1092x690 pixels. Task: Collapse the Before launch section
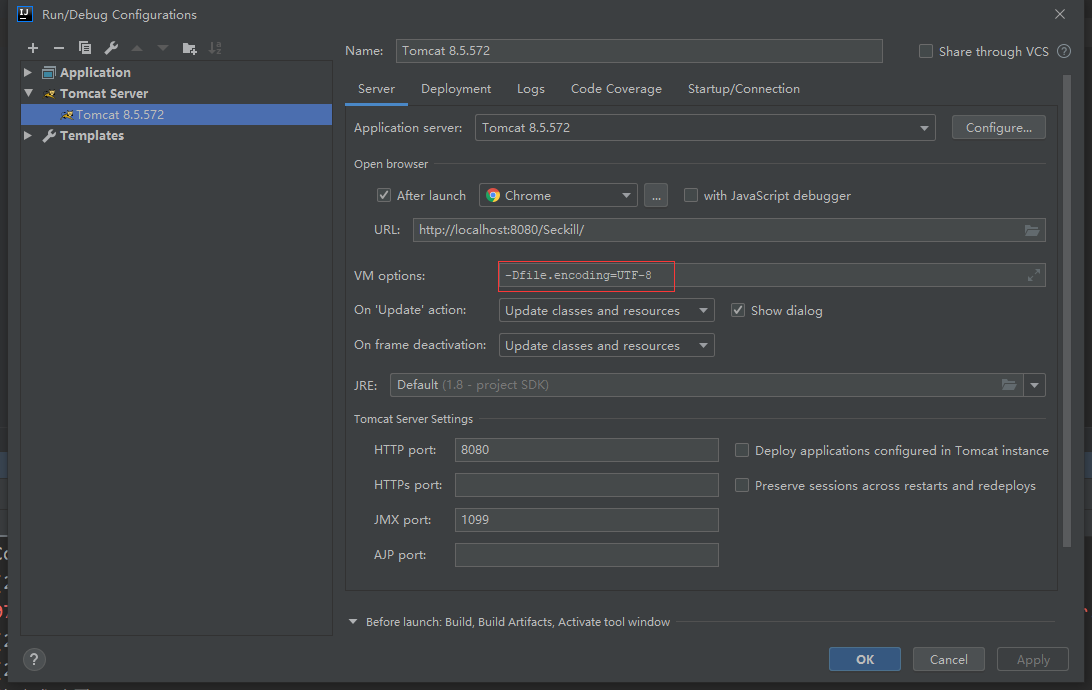point(353,622)
